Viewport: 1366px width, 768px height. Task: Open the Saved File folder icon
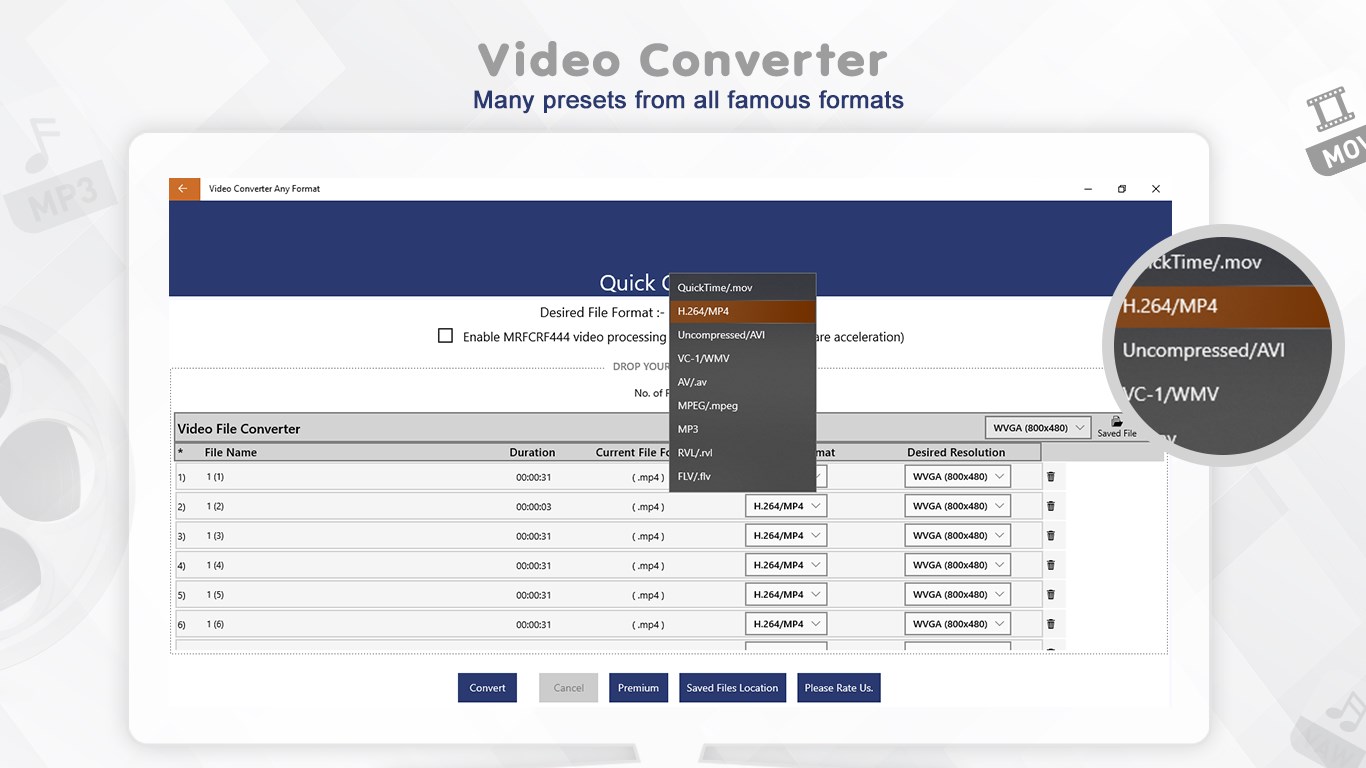(1117, 422)
